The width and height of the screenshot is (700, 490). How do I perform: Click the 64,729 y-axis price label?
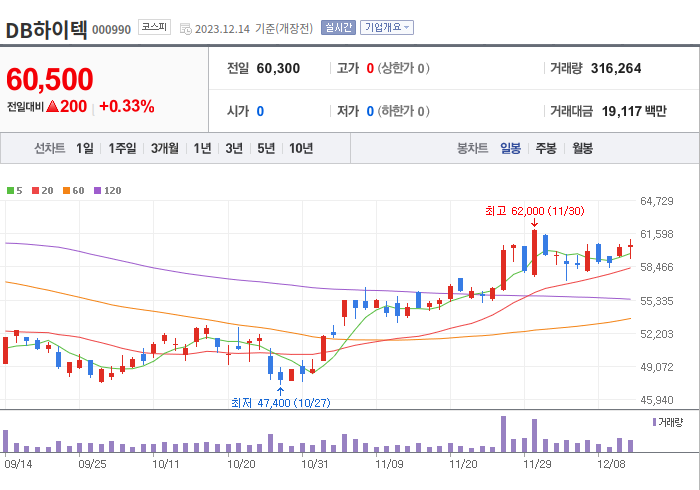tap(656, 201)
